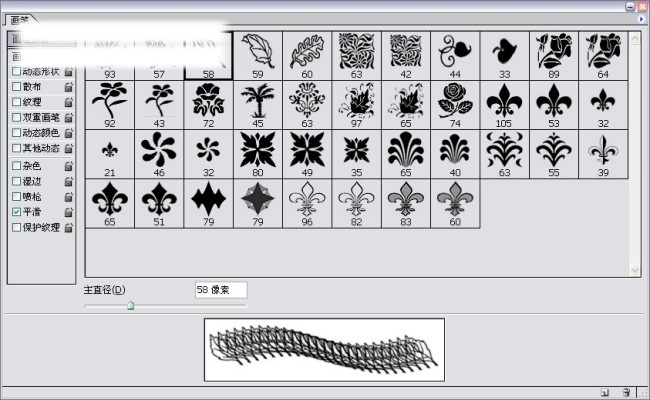Select the oak leaf brush 60

point(307,56)
